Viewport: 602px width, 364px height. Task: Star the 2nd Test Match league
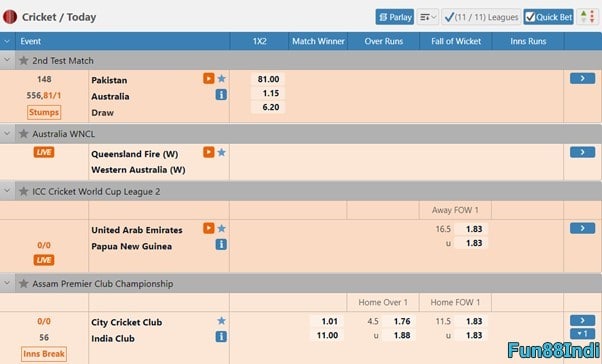pyautogui.click(x=24, y=60)
